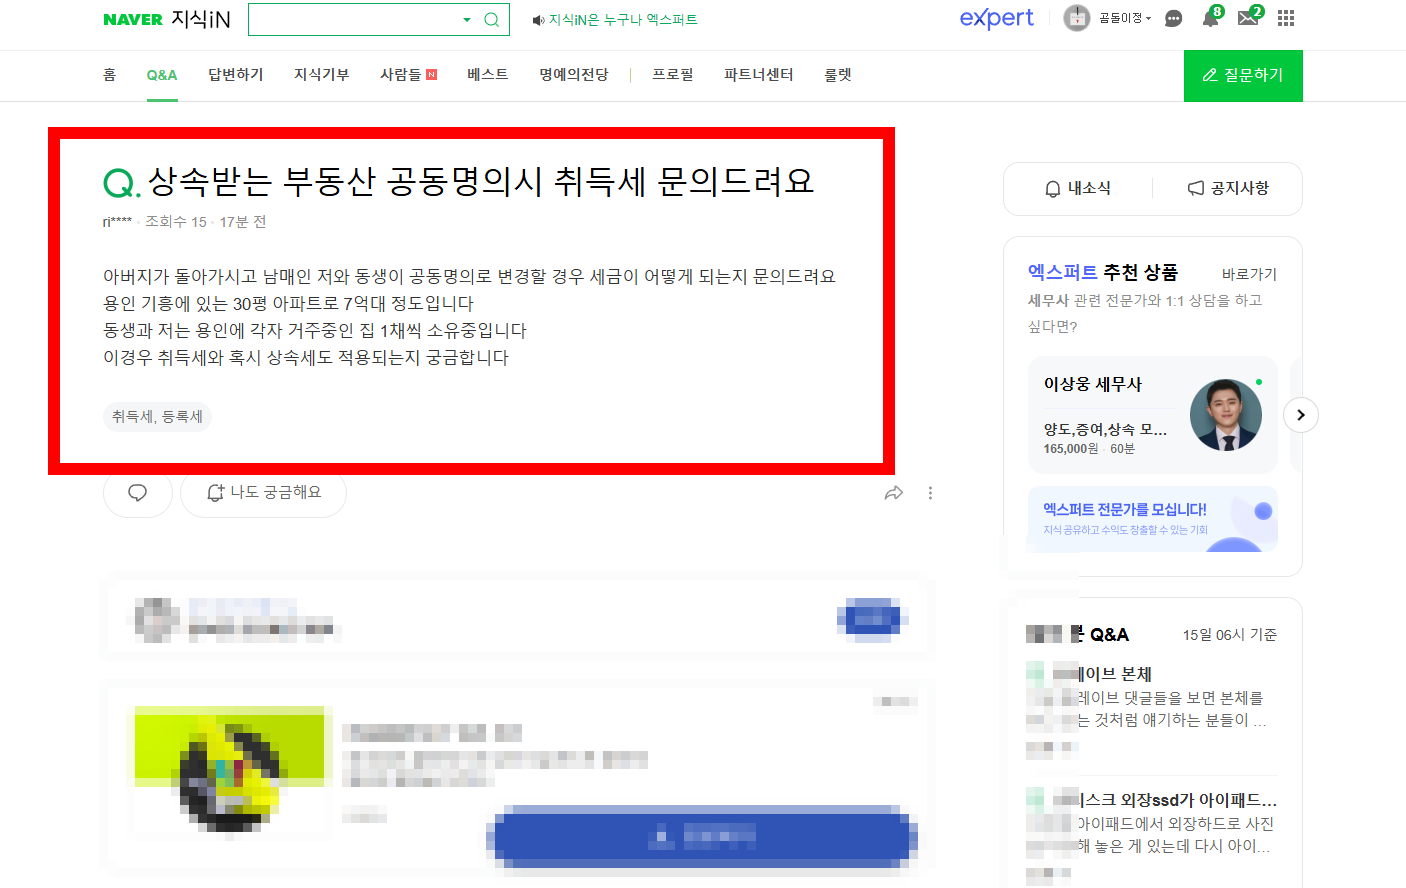Open the 베스트 tab

click(488, 75)
